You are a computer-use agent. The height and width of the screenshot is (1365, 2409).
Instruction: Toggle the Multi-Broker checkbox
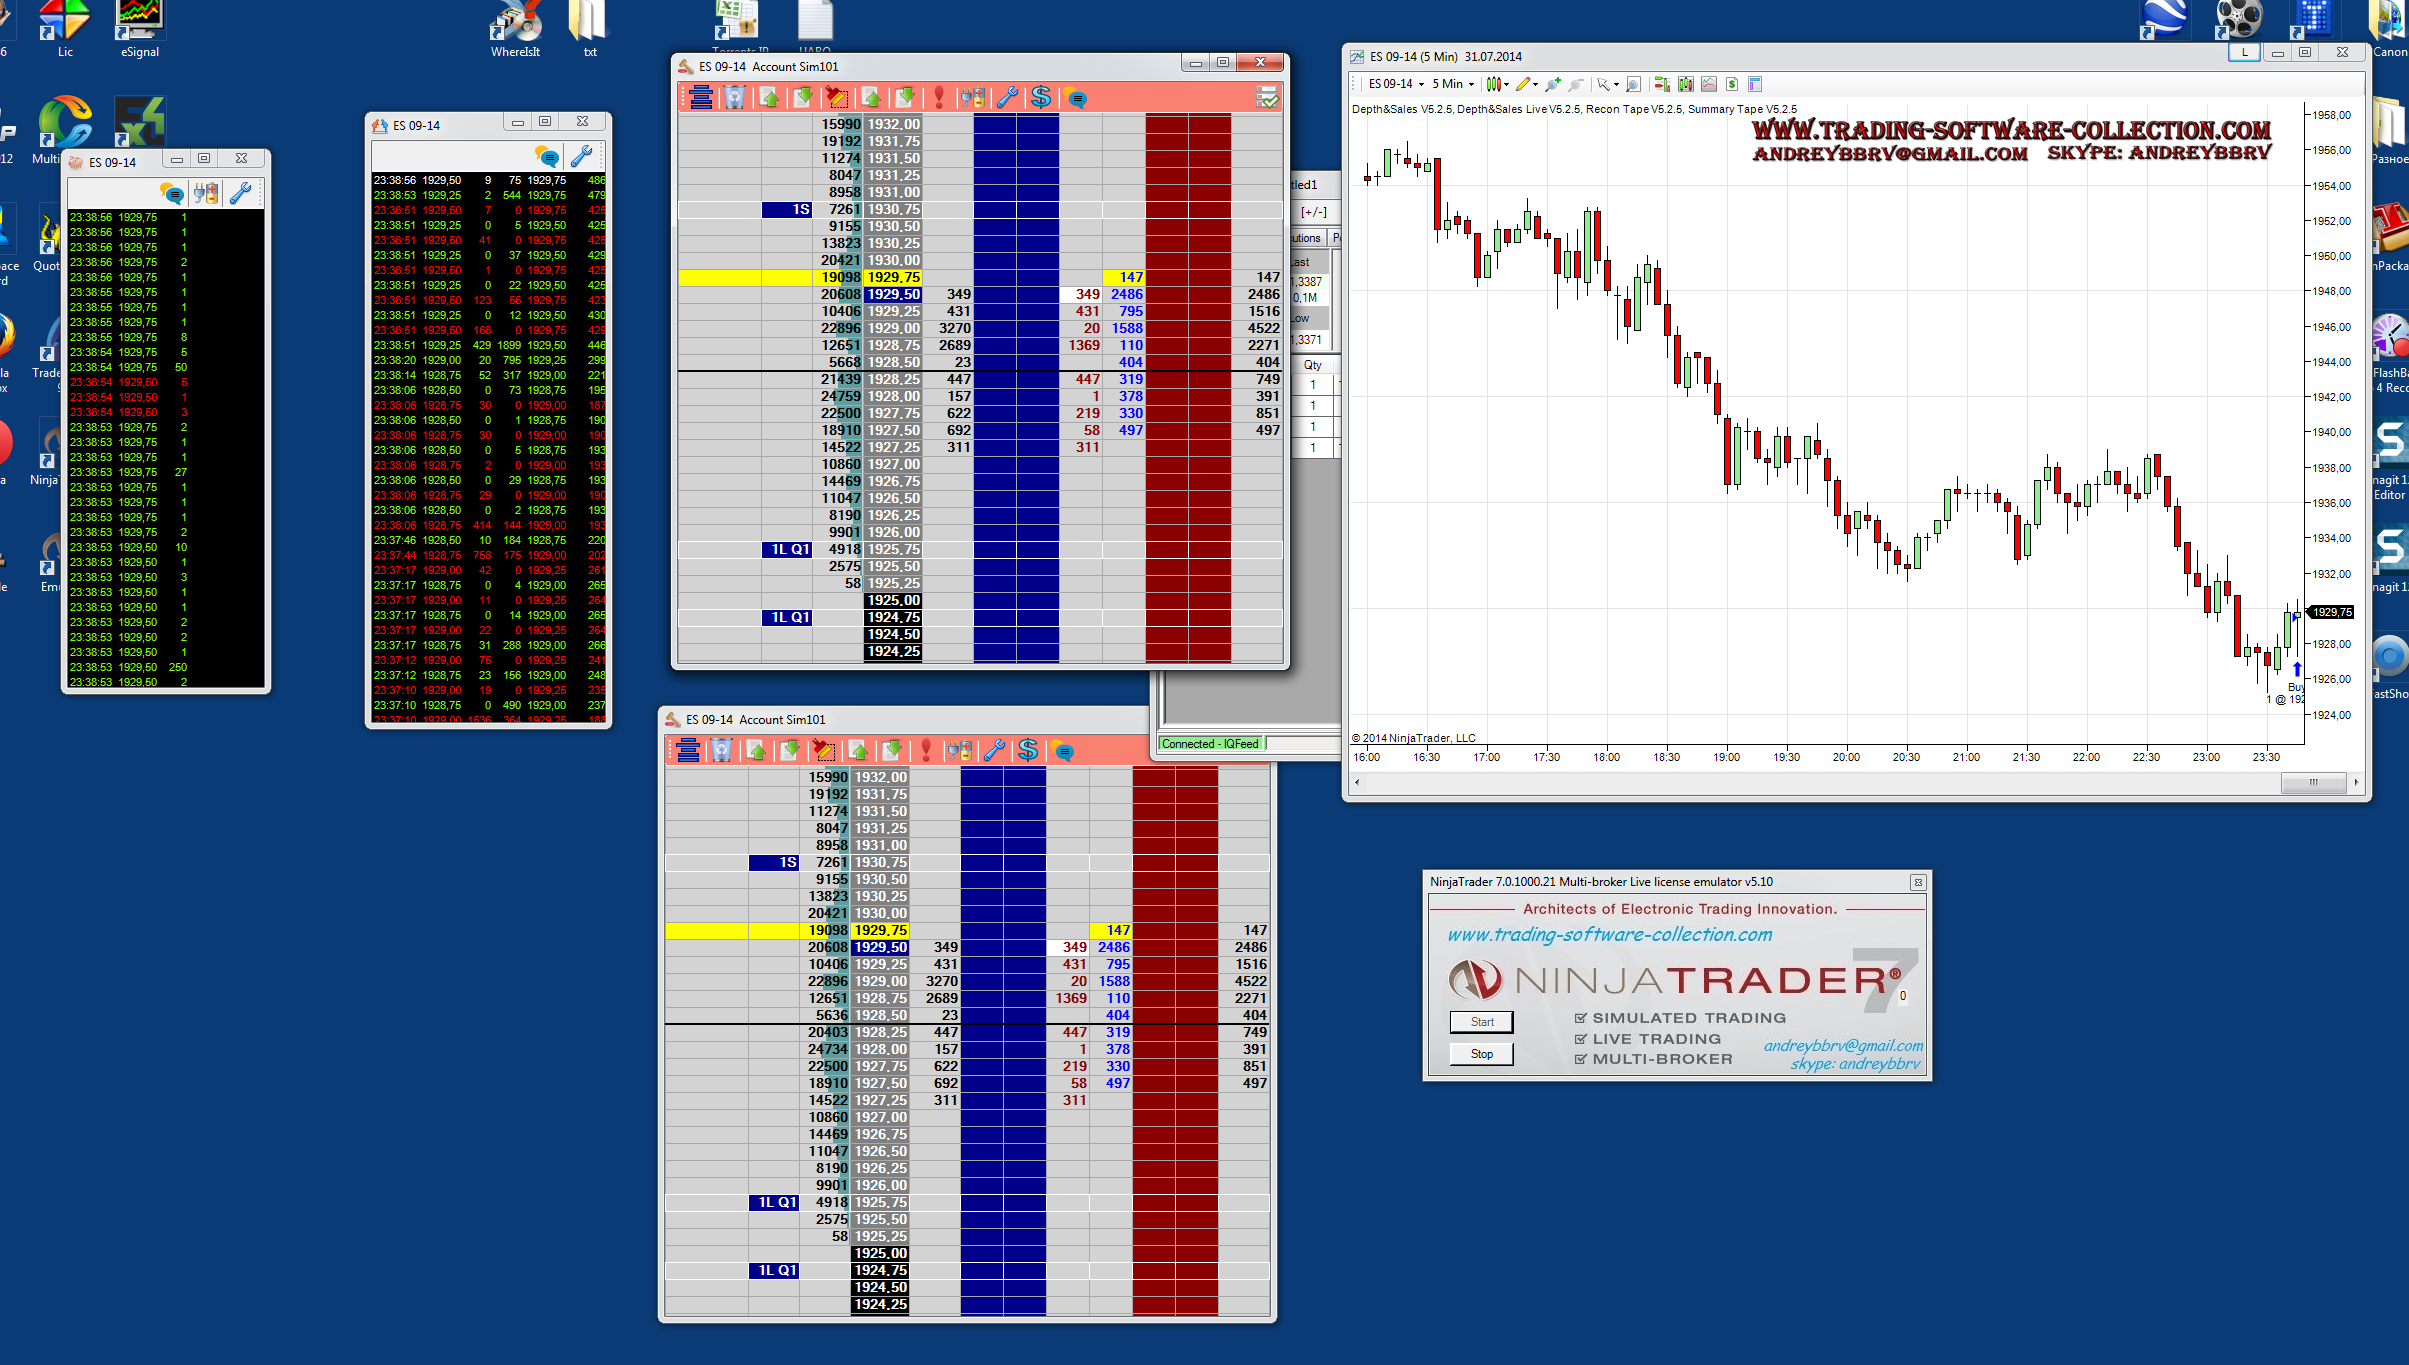coord(1581,1059)
